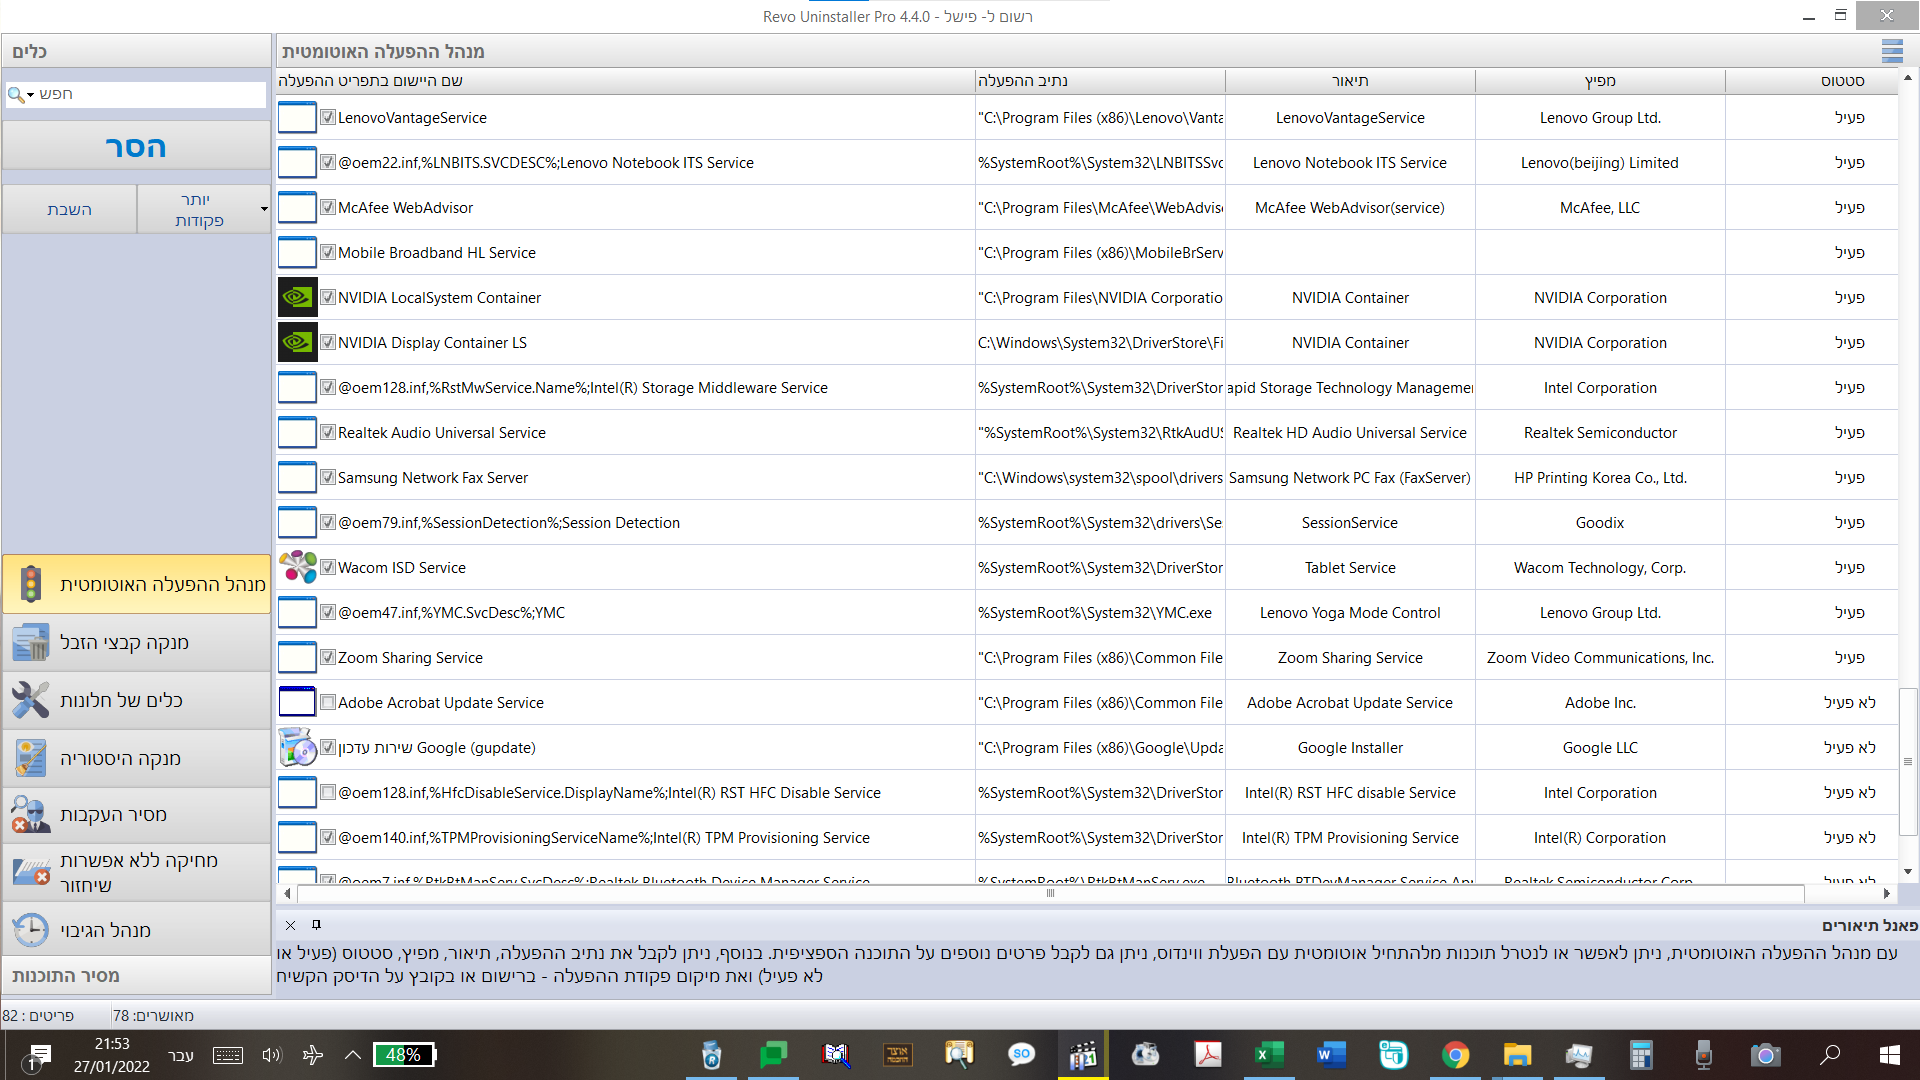Uncheck LenovoVantageService autorun checkbox
Screen dimensions: 1920x1080
pos(327,117)
